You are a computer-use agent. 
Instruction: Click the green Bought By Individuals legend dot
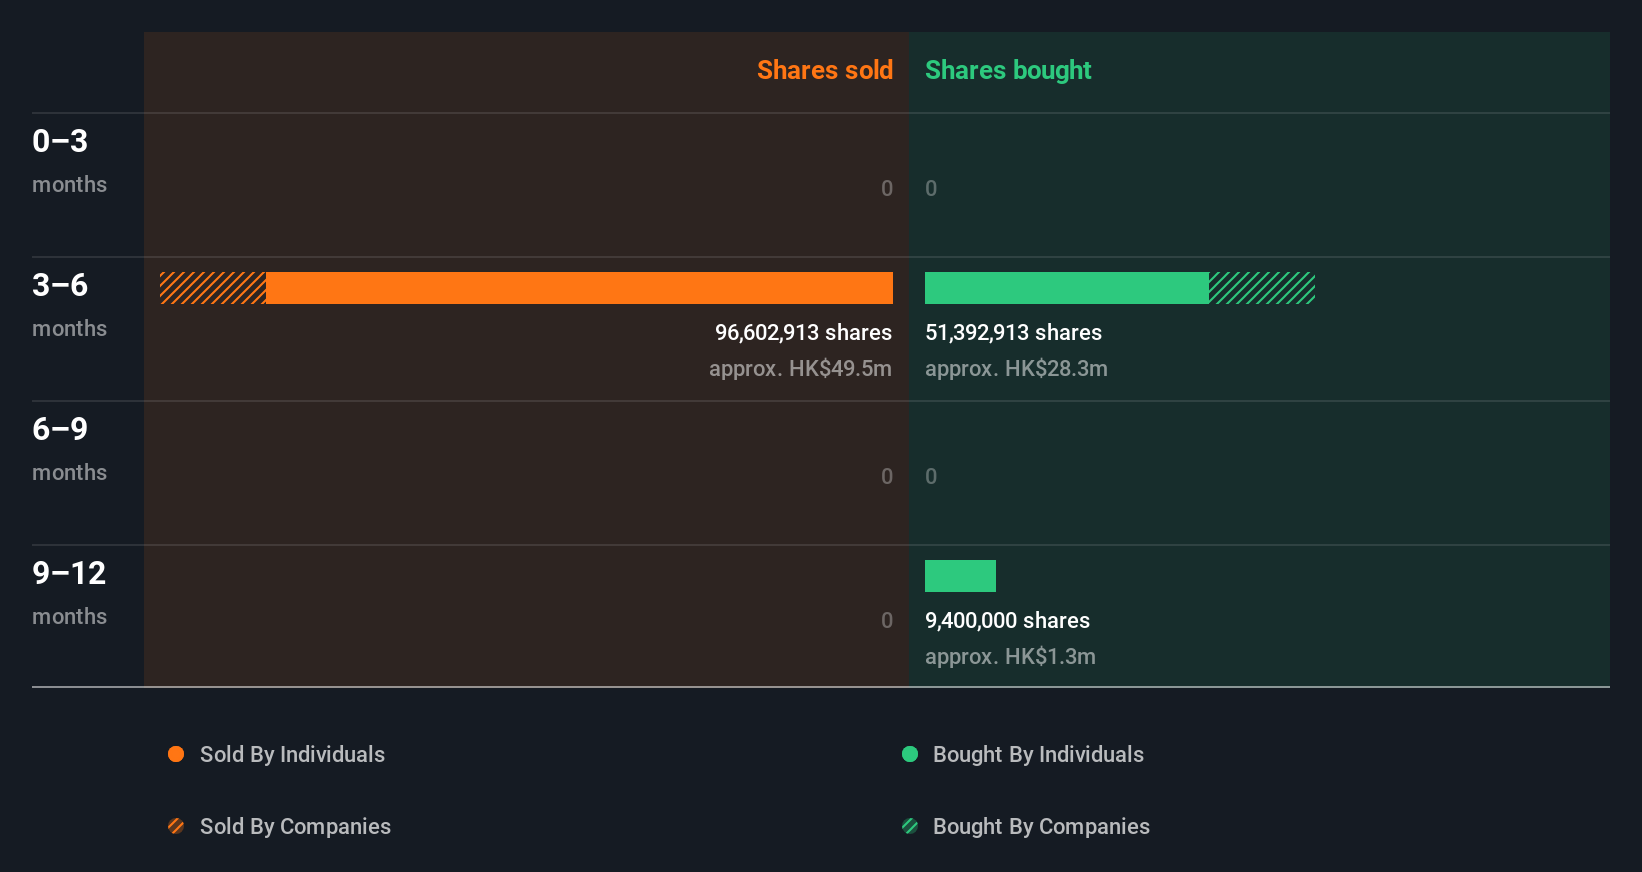coord(910,754)
